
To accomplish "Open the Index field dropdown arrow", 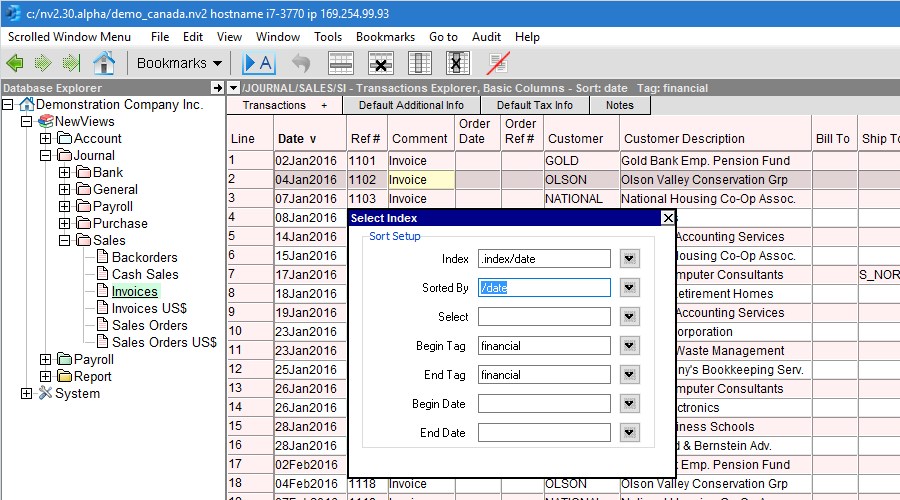I will pyautogui.click(x=628, y=259).
